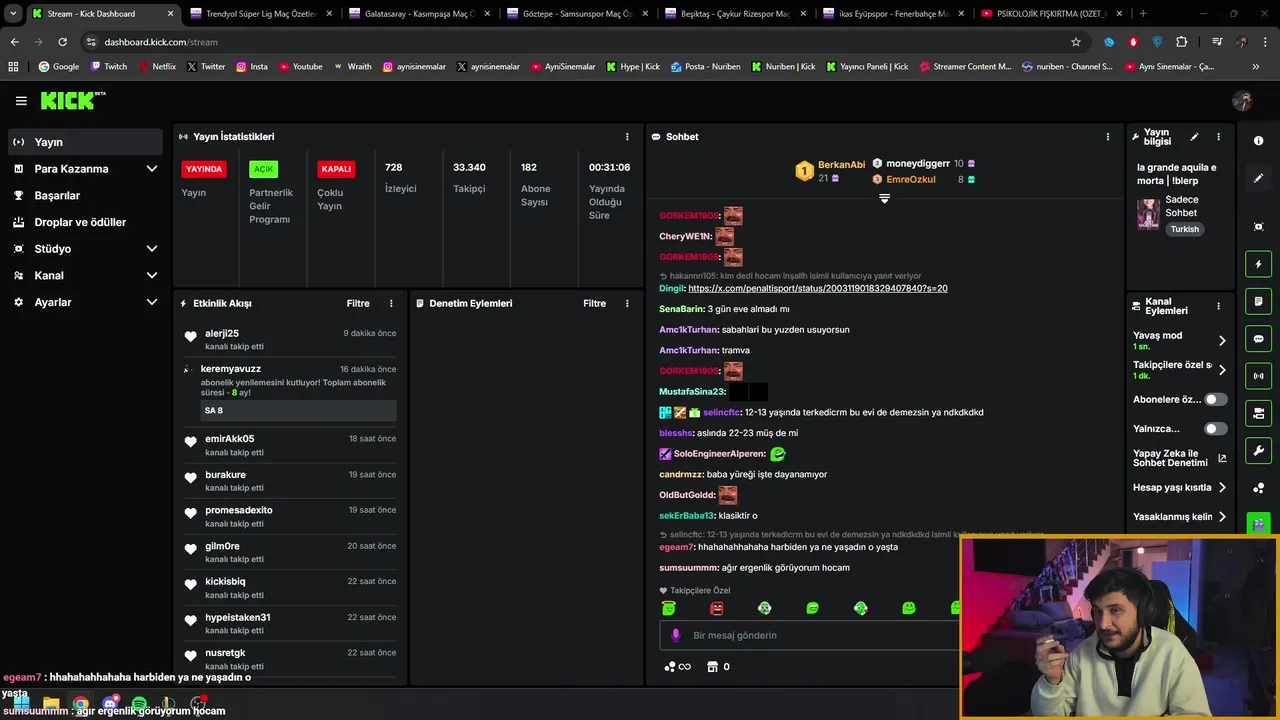Click alerji25 follow event
The image size is (1280, 720).
pyautogui.click(x=289, y=340)
